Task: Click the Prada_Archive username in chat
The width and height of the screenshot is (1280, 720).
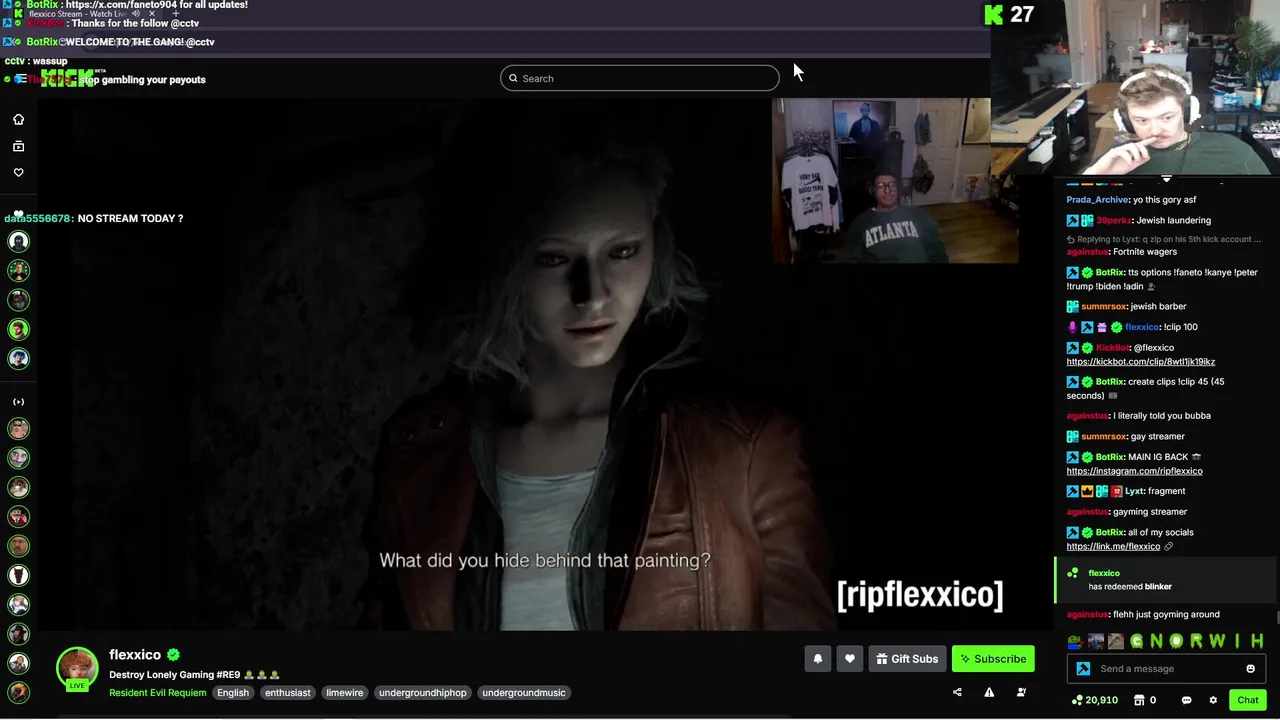Action: pos(1097,200)
